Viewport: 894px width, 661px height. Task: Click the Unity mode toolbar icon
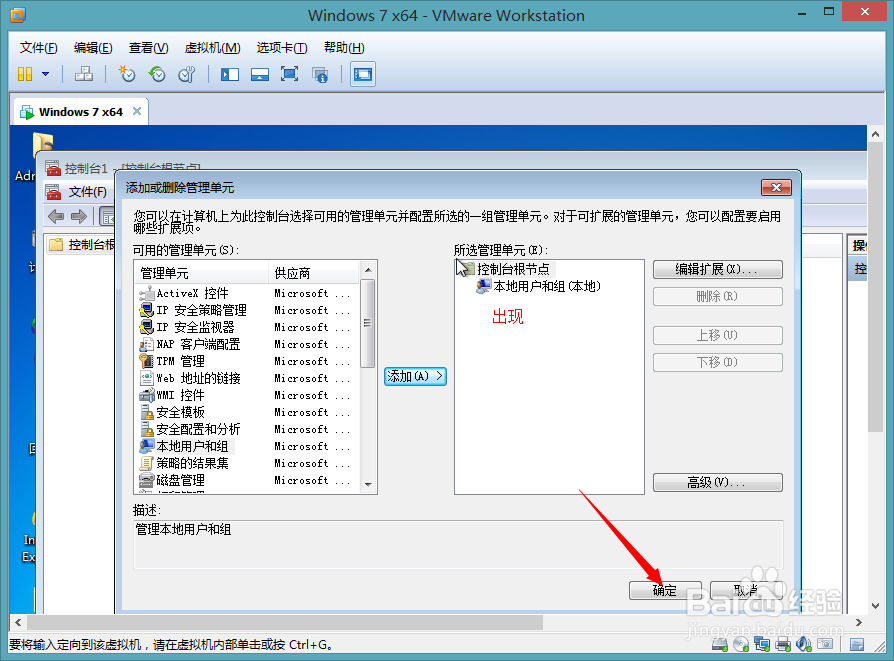320,74
